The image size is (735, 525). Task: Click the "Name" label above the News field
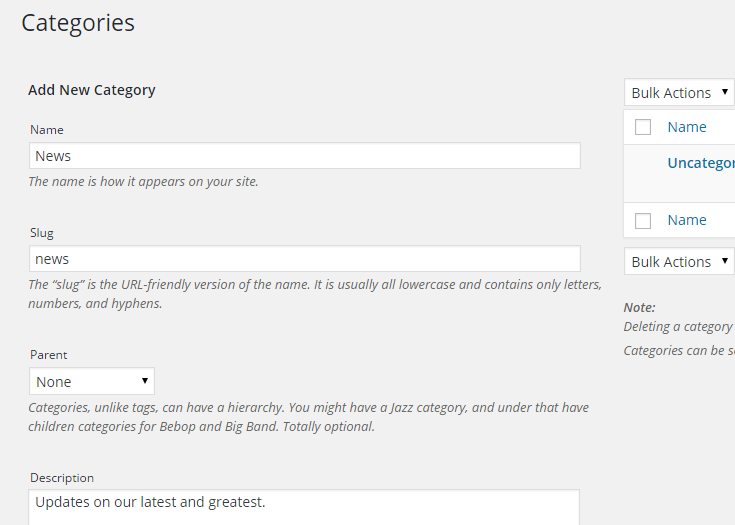click(x=47, y=130)
